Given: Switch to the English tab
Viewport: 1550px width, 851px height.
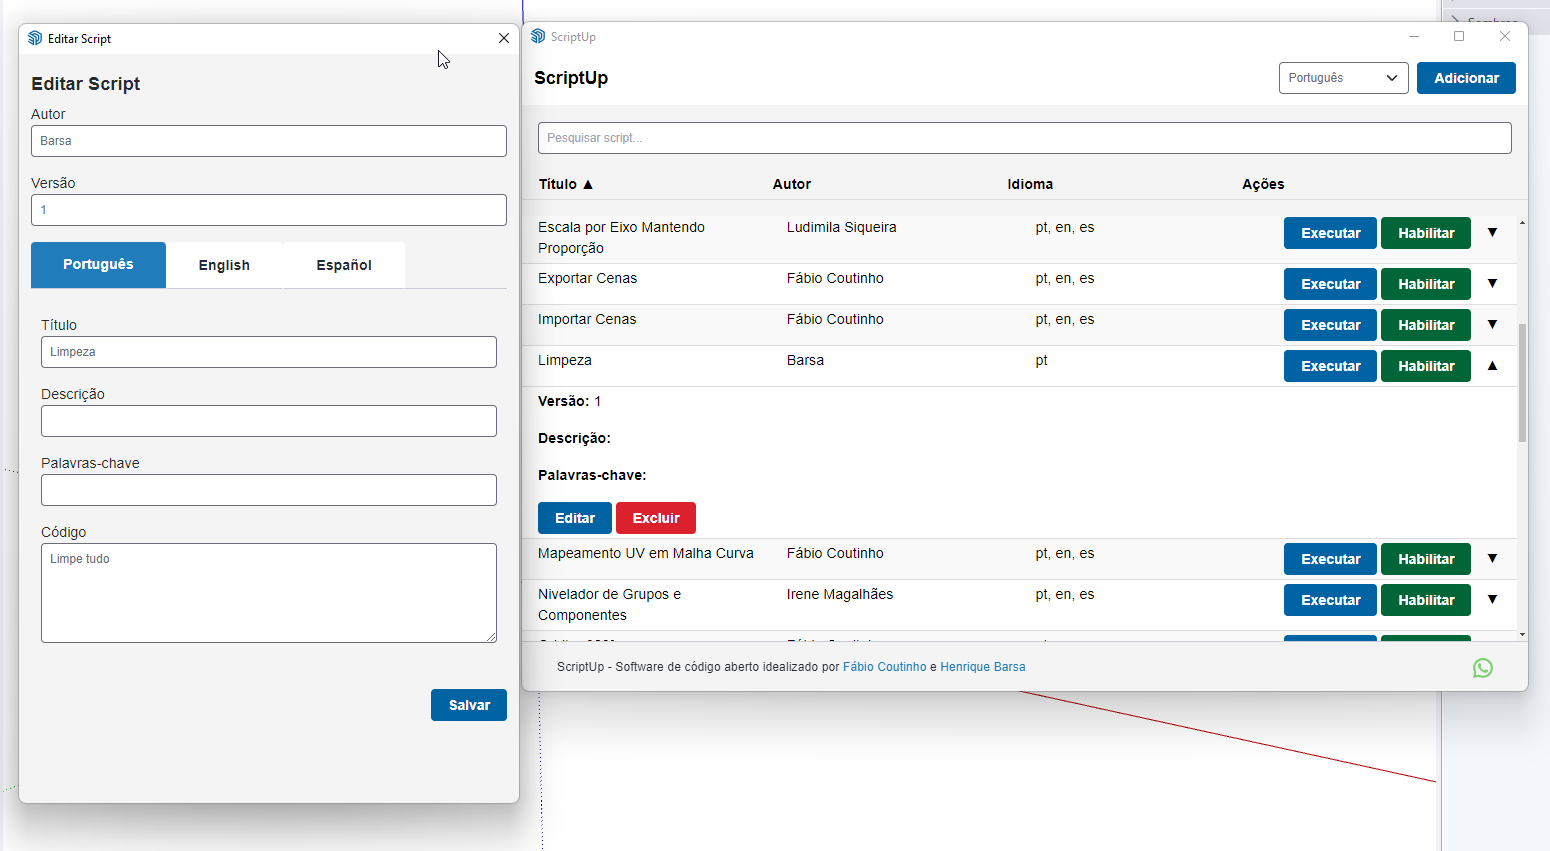Looking at the screenshot, I should click(x=224, y=265).
